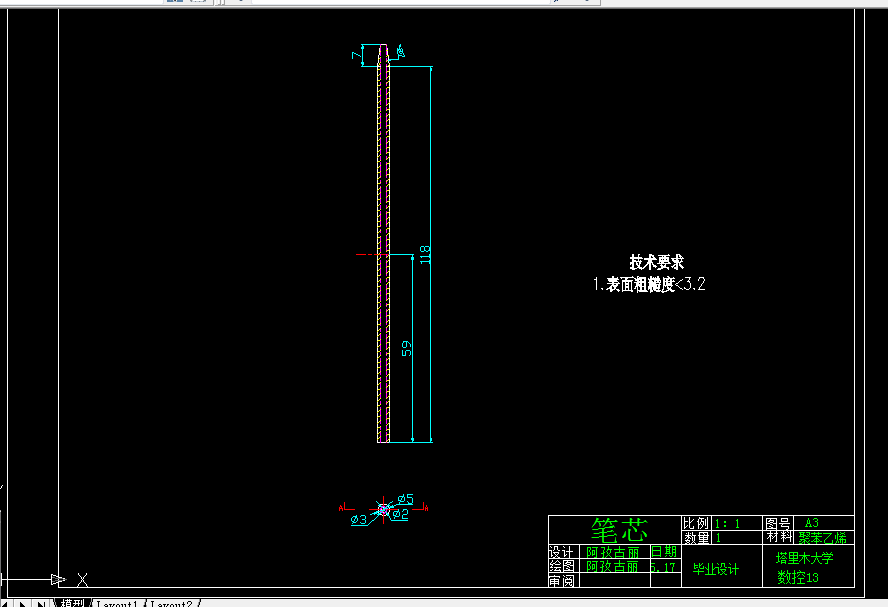
Task: Jump to the last tab with the end arrow
Action: pos(41,603)
